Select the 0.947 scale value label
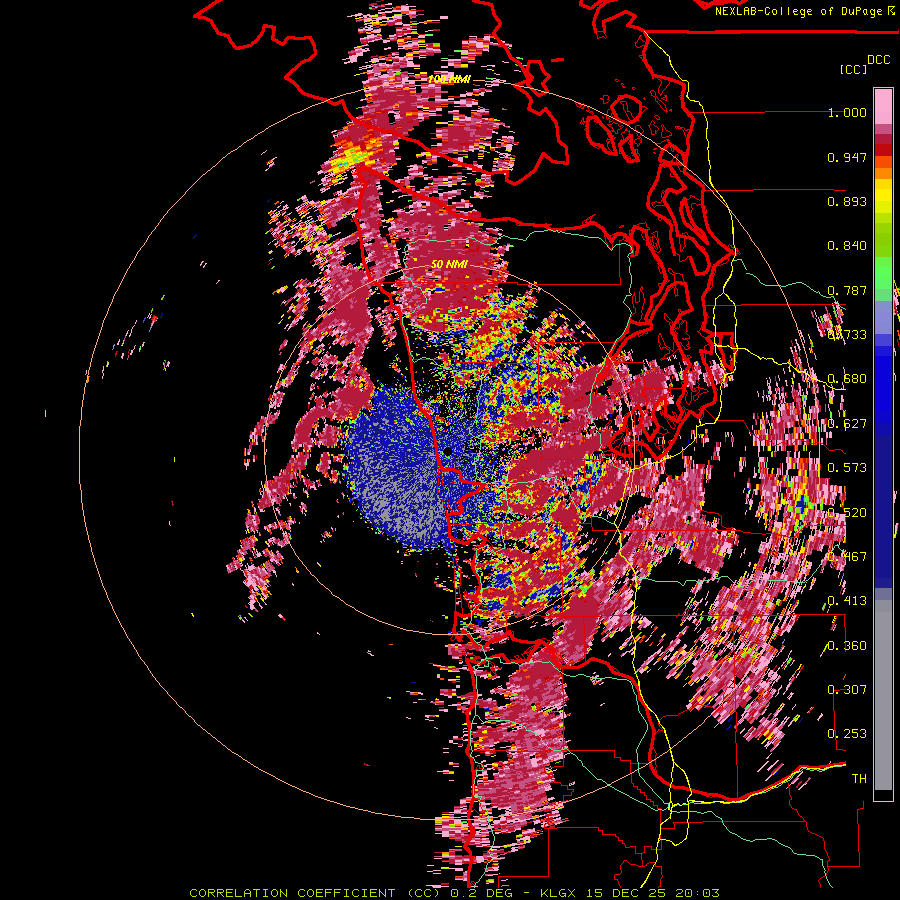Image resolution: width=900 pixels, height=900 pixels. (x=847, y=157)
